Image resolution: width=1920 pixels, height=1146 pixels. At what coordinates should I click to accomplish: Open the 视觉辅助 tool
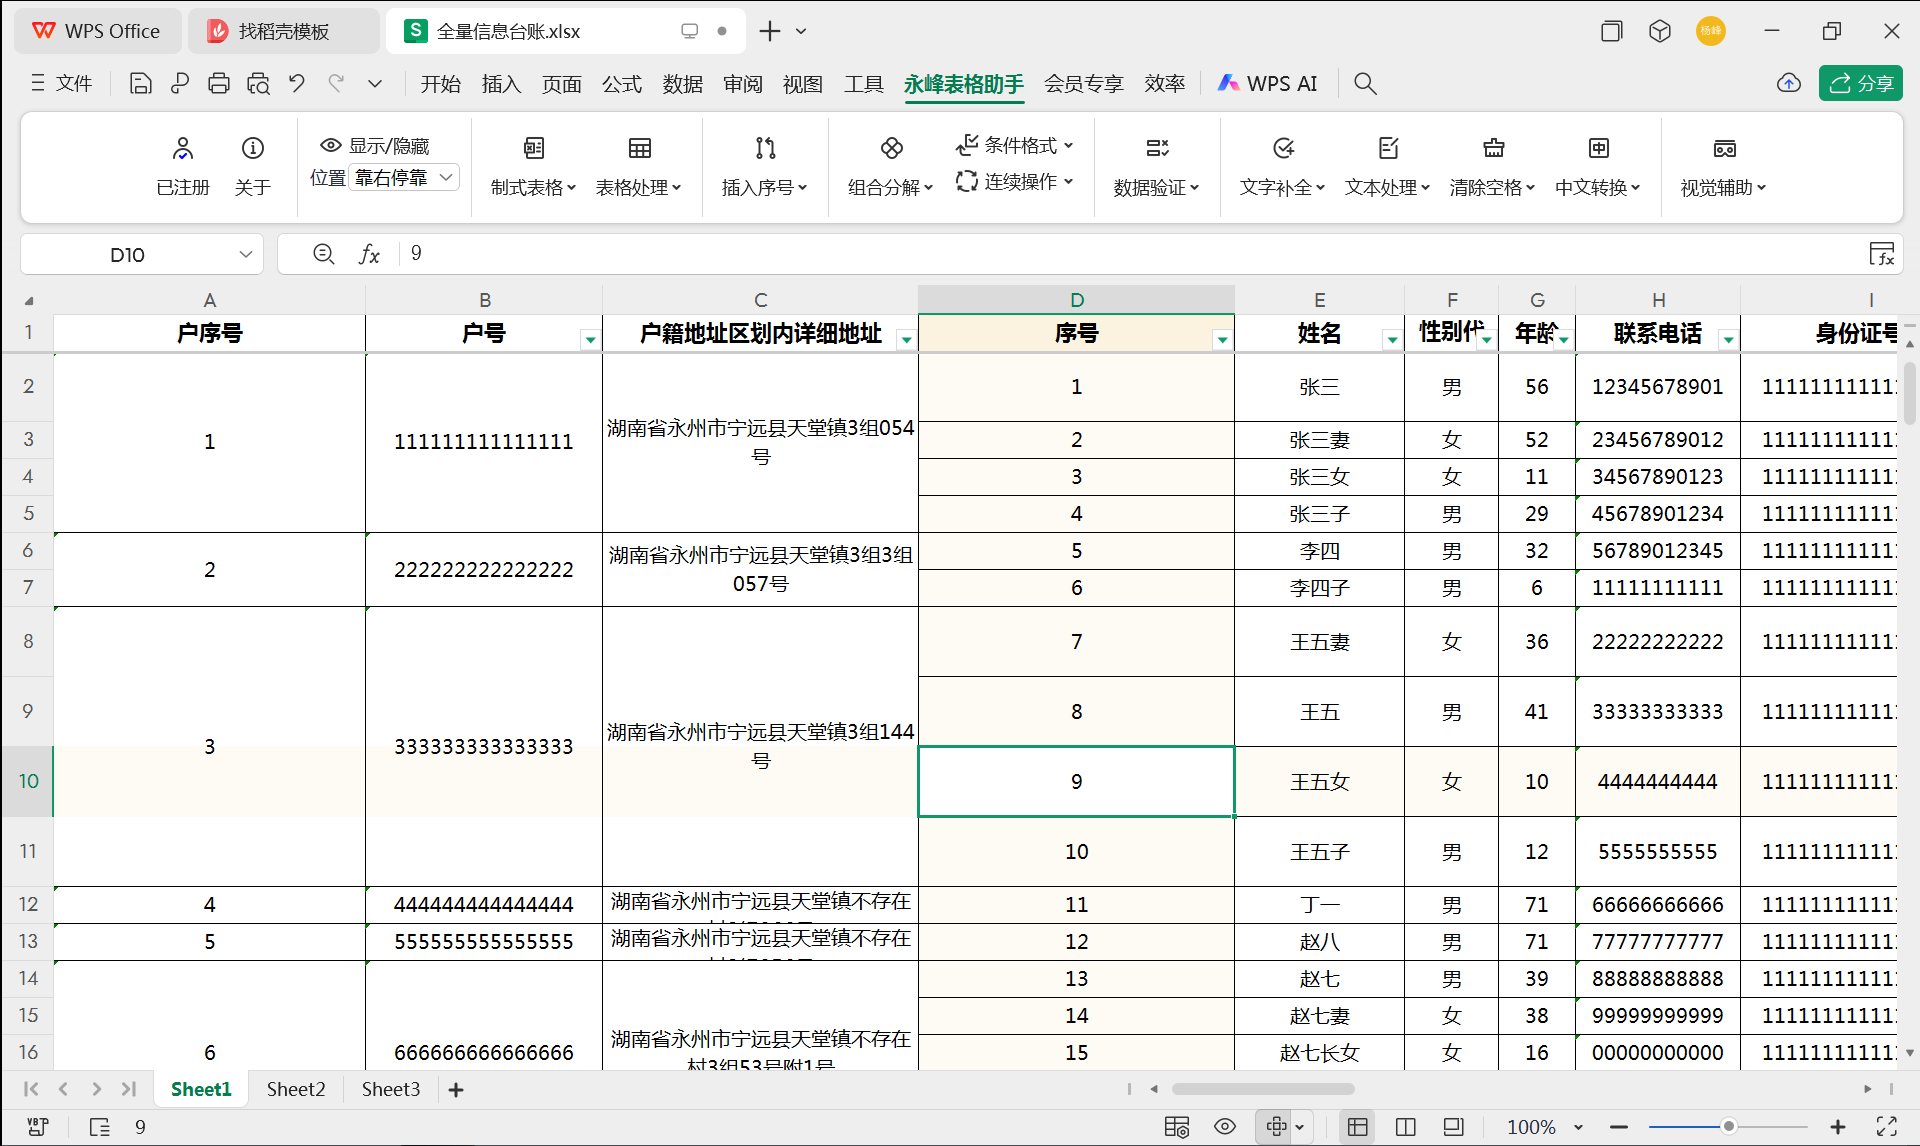pyautogui.click(x=1723, y=165)
